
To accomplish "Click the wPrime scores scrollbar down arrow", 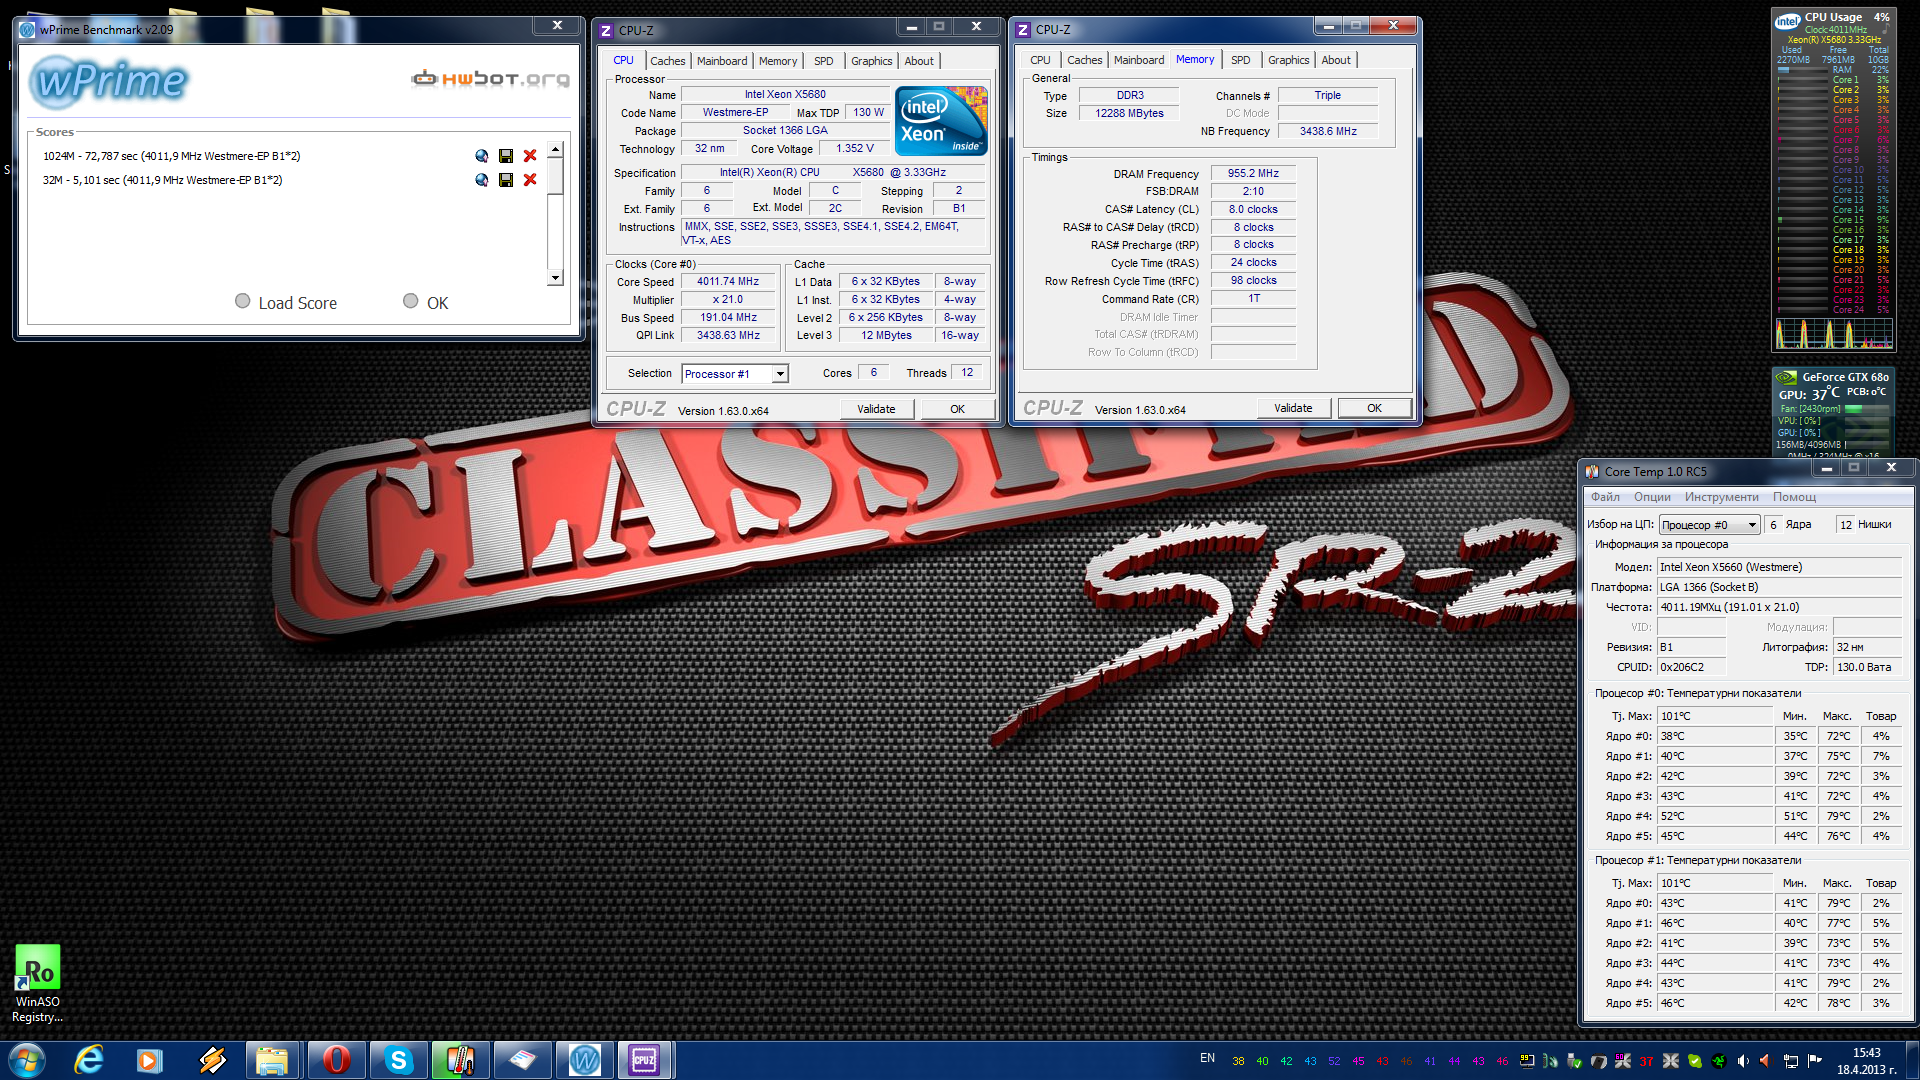I will click(x=556, y=278).
